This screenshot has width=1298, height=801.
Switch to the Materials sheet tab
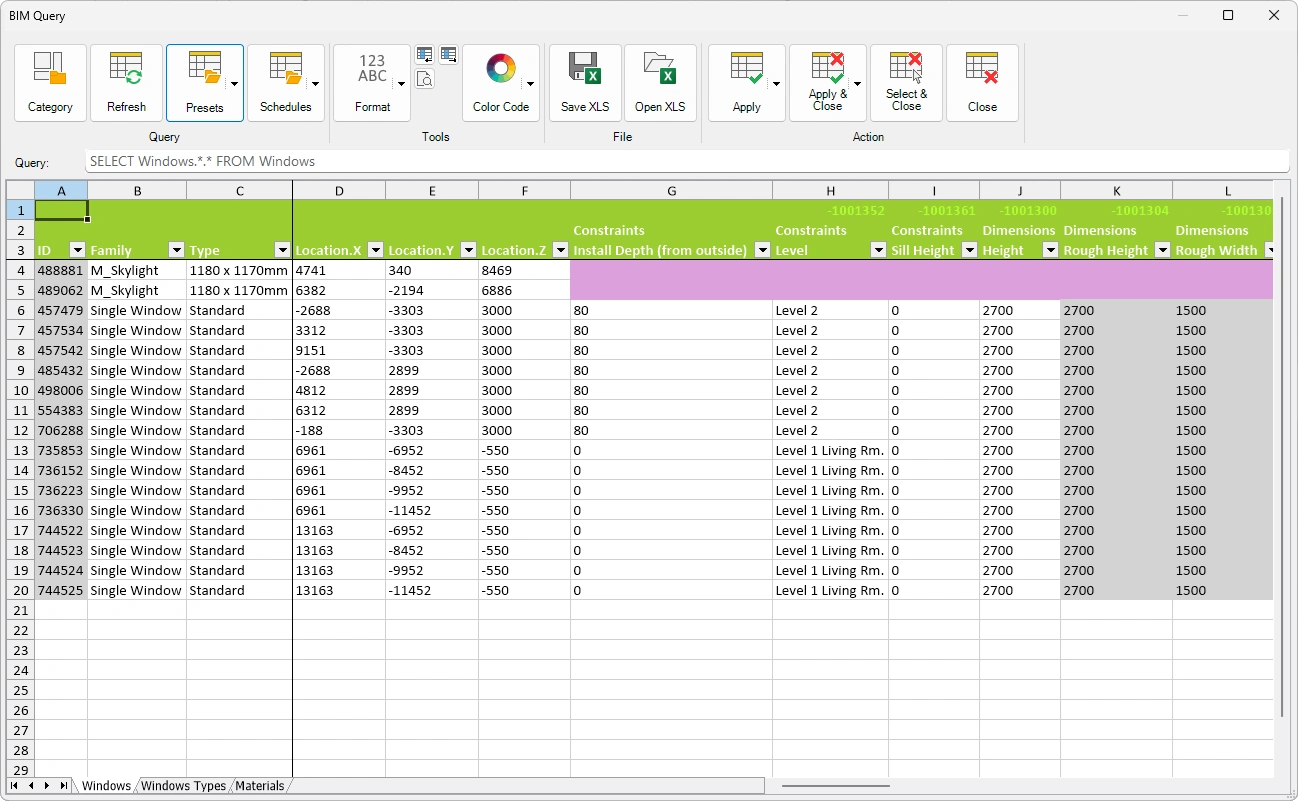(x=259, y=786)
